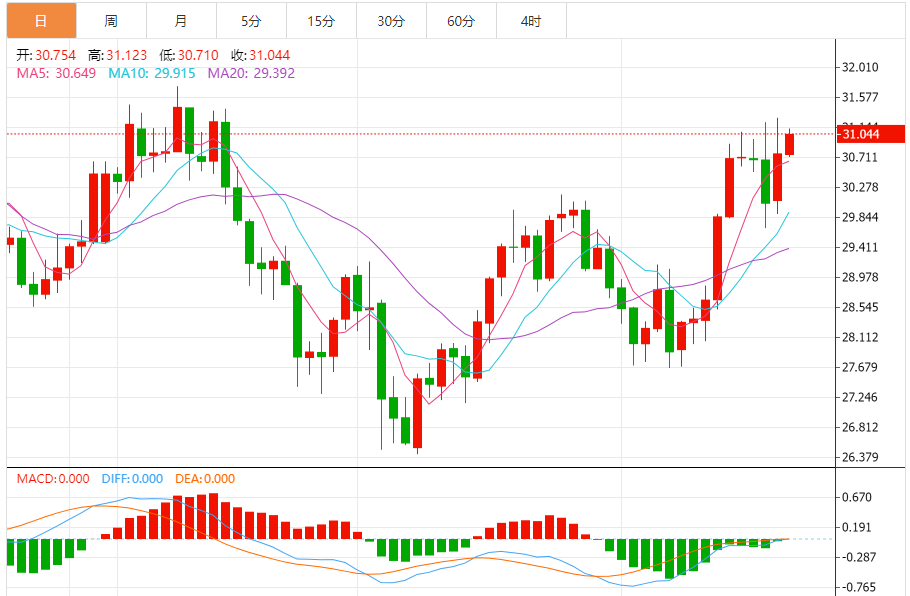Click the 28.112 price axis label

pos(860,337)
